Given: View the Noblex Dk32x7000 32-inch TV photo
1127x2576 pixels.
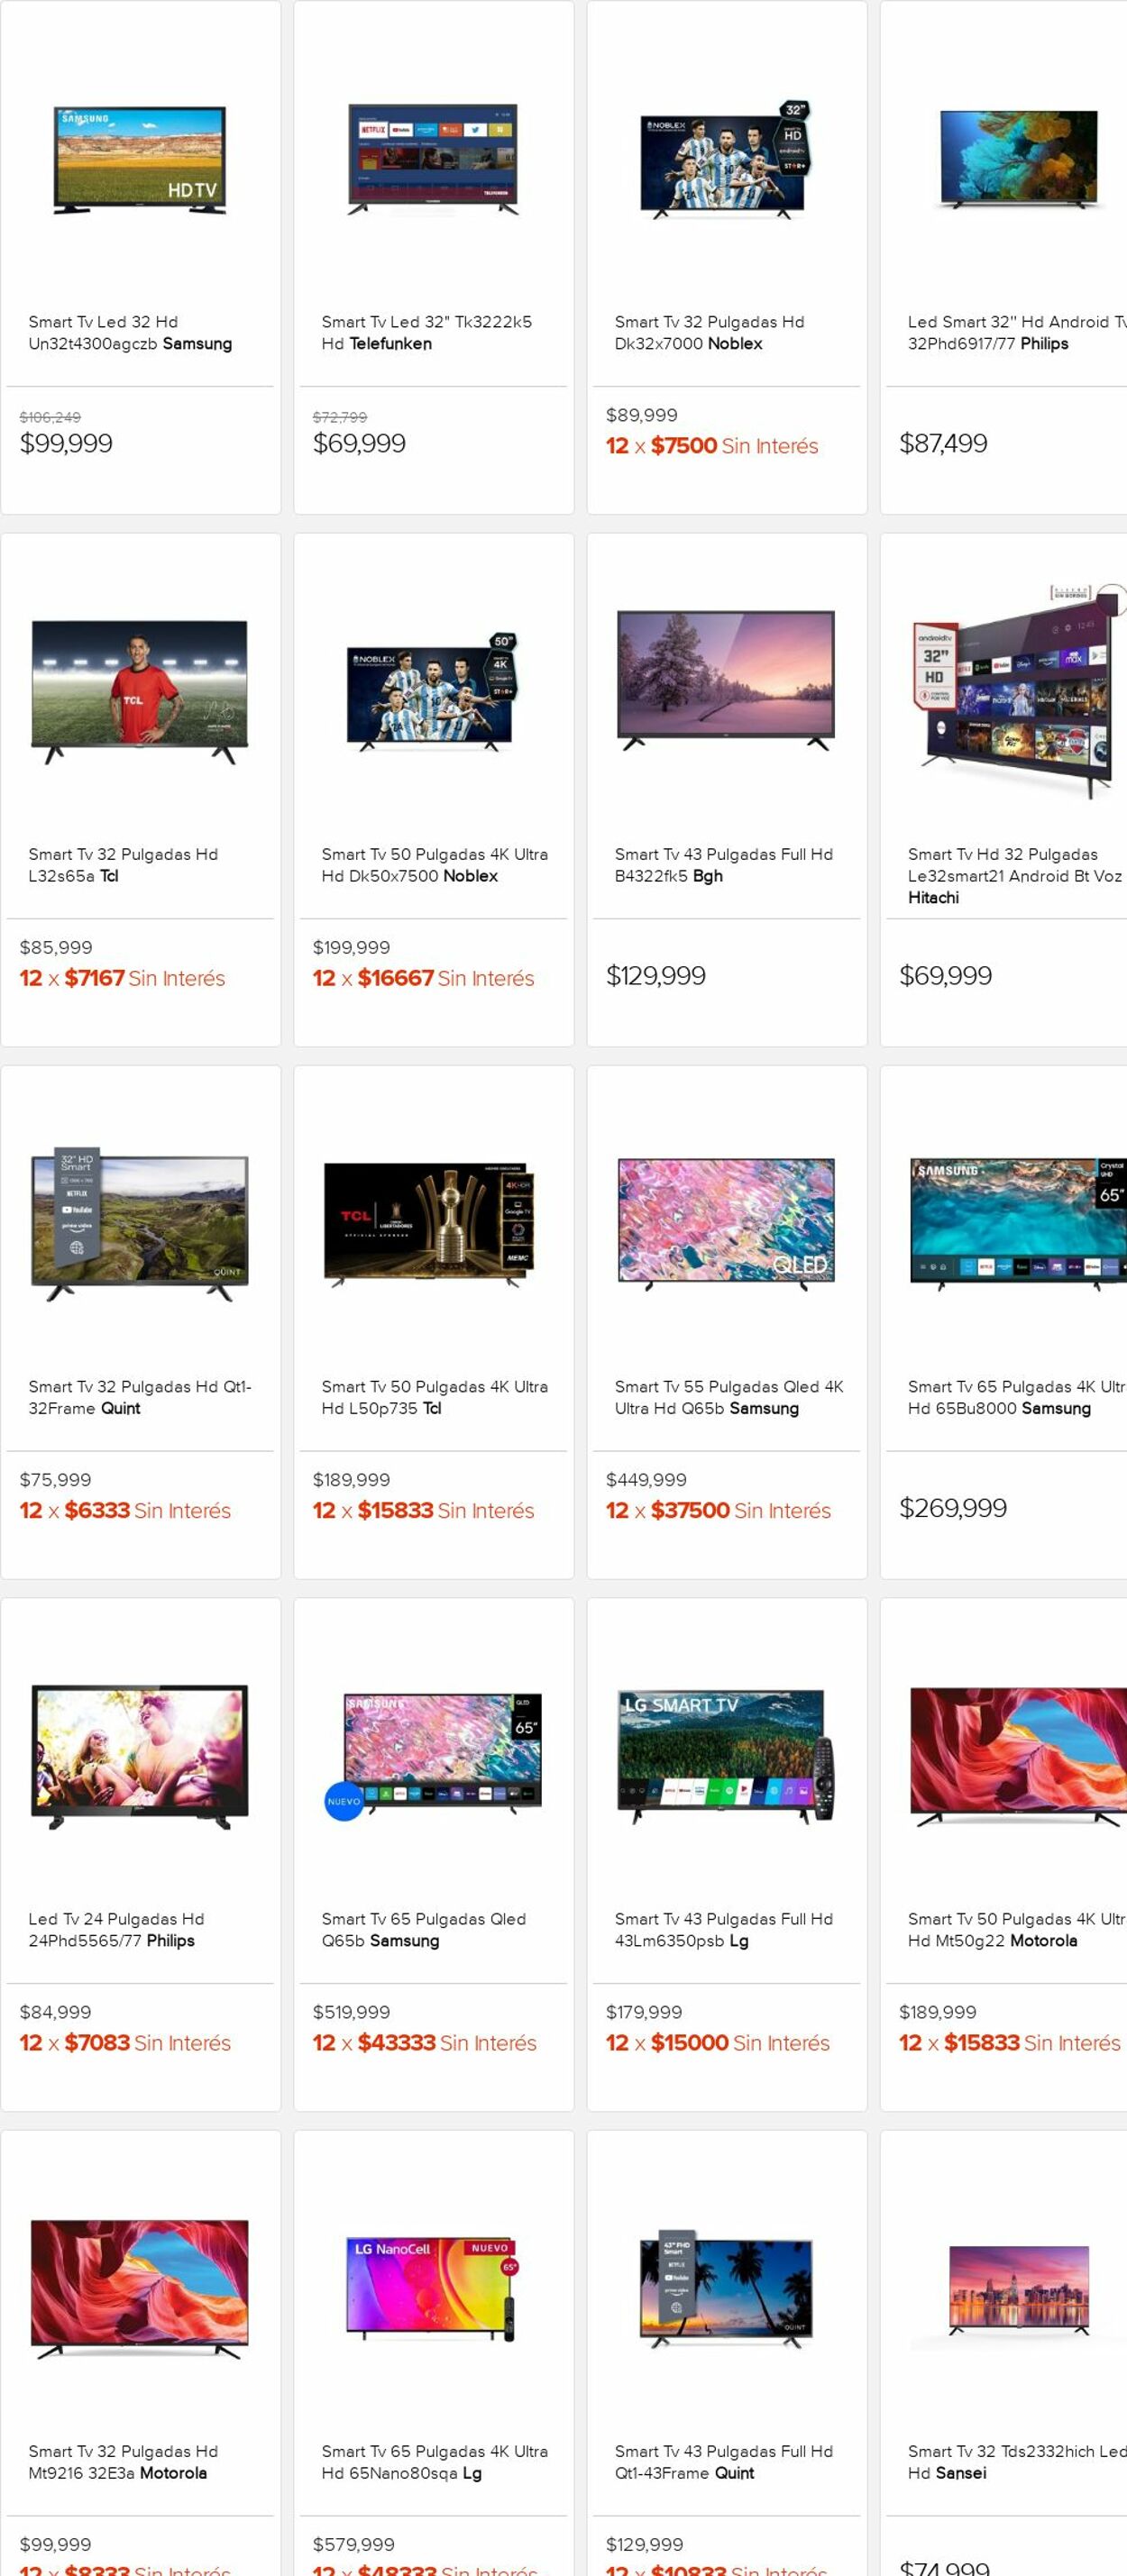Looking at the screenshot, I should pyautogui.click(x=726, y=160).
